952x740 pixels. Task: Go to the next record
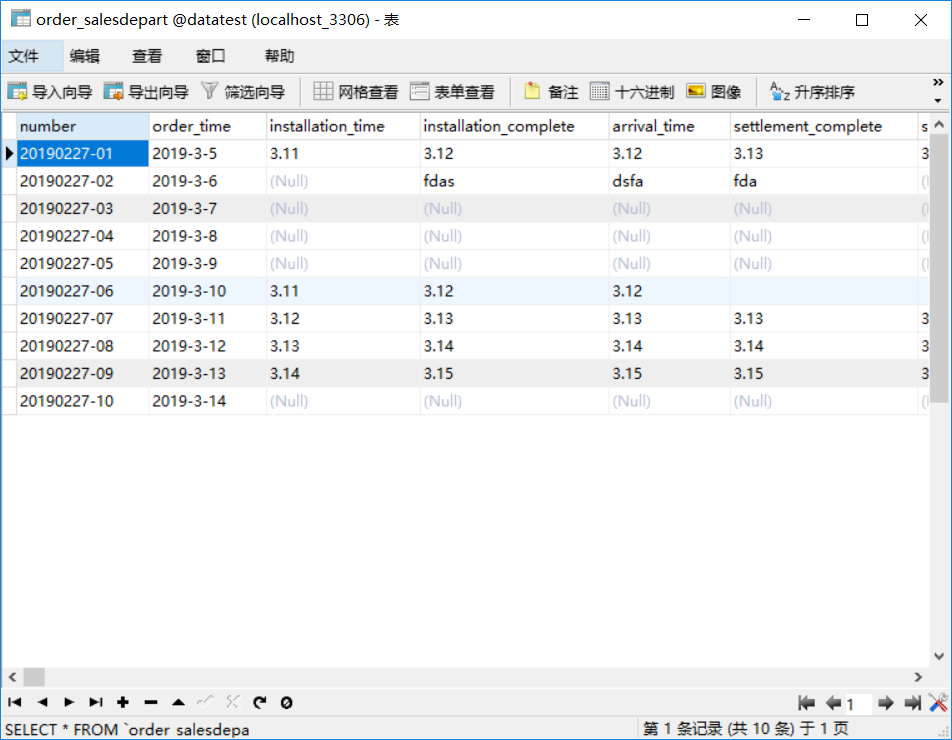pos(69,702)
